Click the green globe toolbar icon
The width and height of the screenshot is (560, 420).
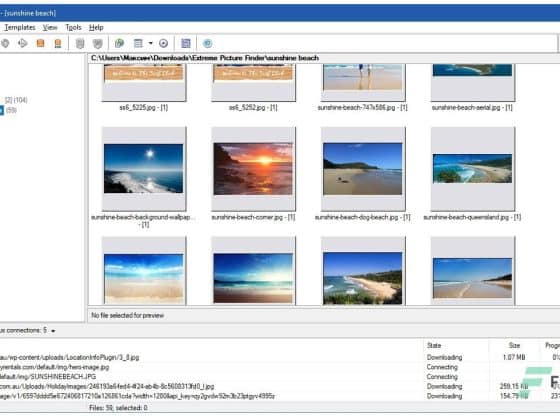click(x=119, y=44)
